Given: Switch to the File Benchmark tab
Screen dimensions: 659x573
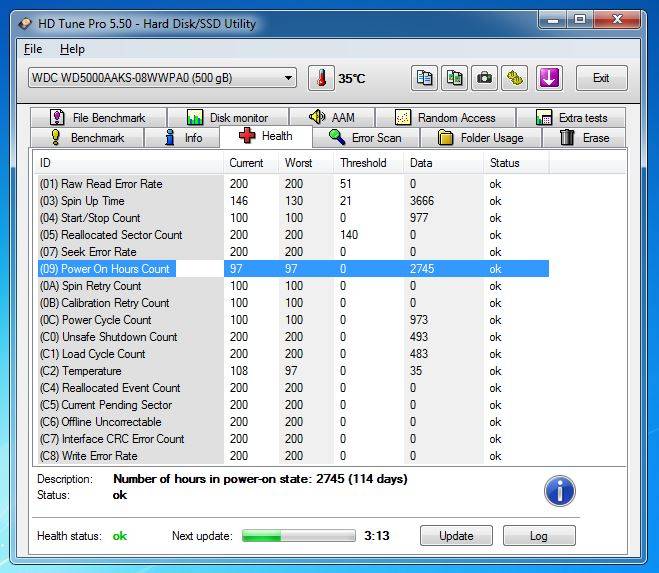Looking at the screenshot, I should coord(98,118).
